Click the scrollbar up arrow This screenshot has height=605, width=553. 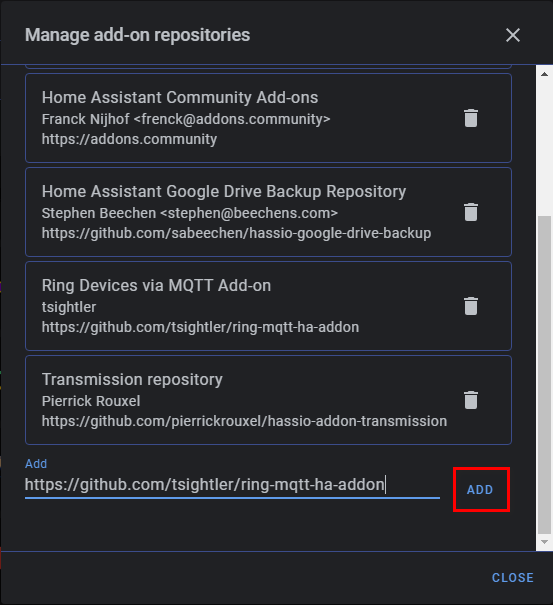pyautogui.click(x=545, y=74)
